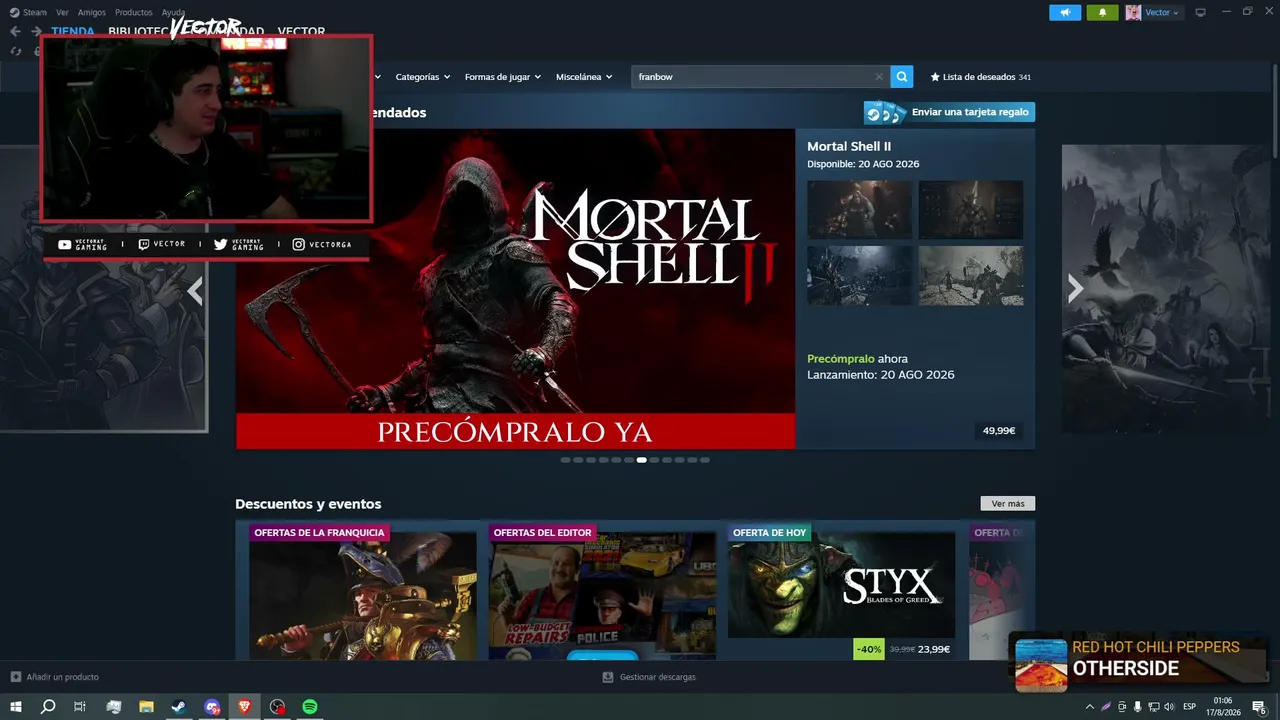Click the star icon beside Lista de deseados
The width and height of the screenshot is (1280, 720).
[935, 77]
